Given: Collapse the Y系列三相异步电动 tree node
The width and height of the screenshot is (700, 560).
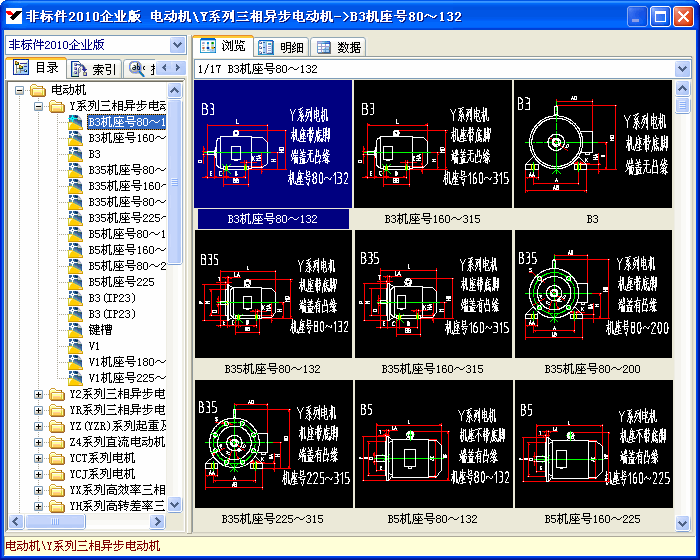Looking at the screenshot, I should pyautogui.click(x=39, y=106).
